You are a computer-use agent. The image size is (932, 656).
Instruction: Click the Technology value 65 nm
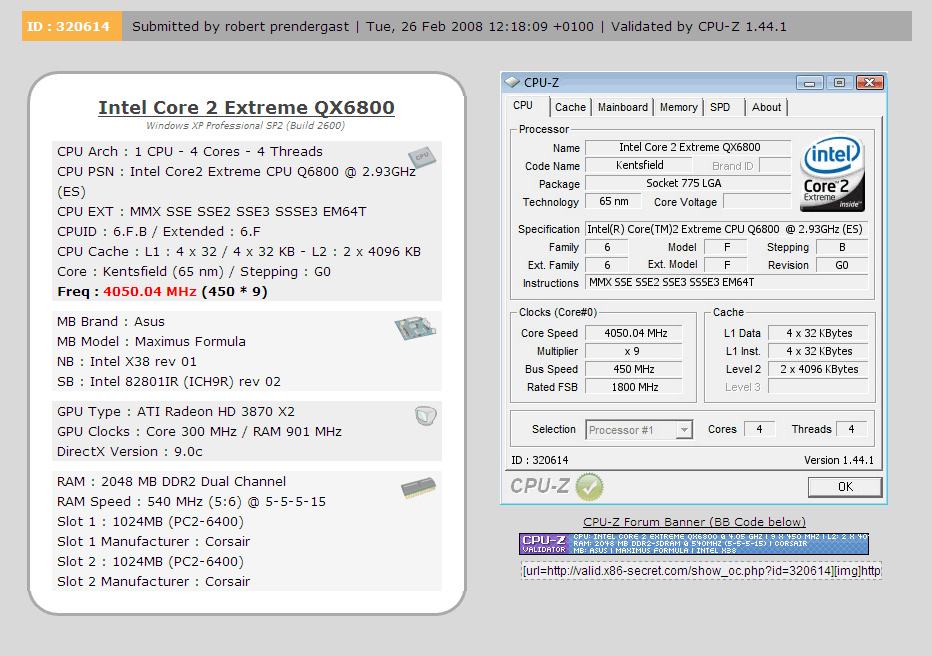[613, 201]
